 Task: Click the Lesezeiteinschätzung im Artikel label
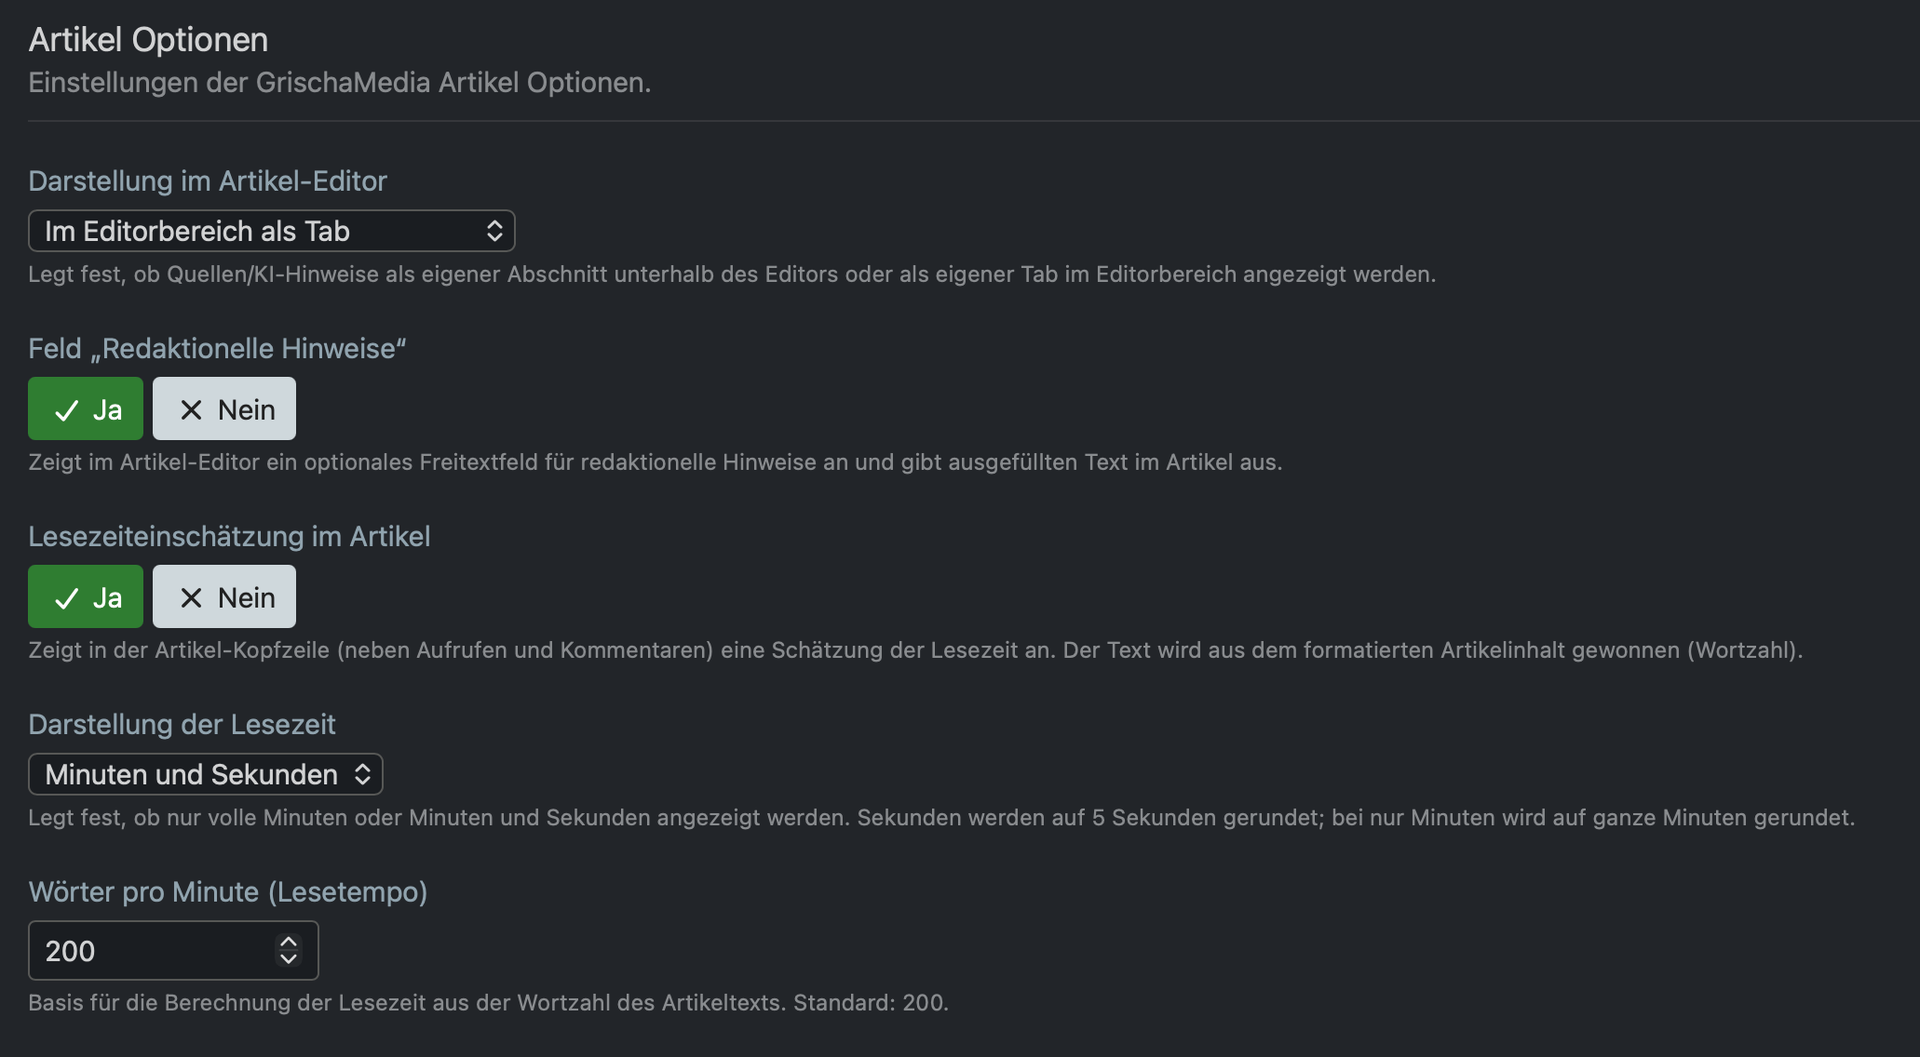click(x=229, y=536)
